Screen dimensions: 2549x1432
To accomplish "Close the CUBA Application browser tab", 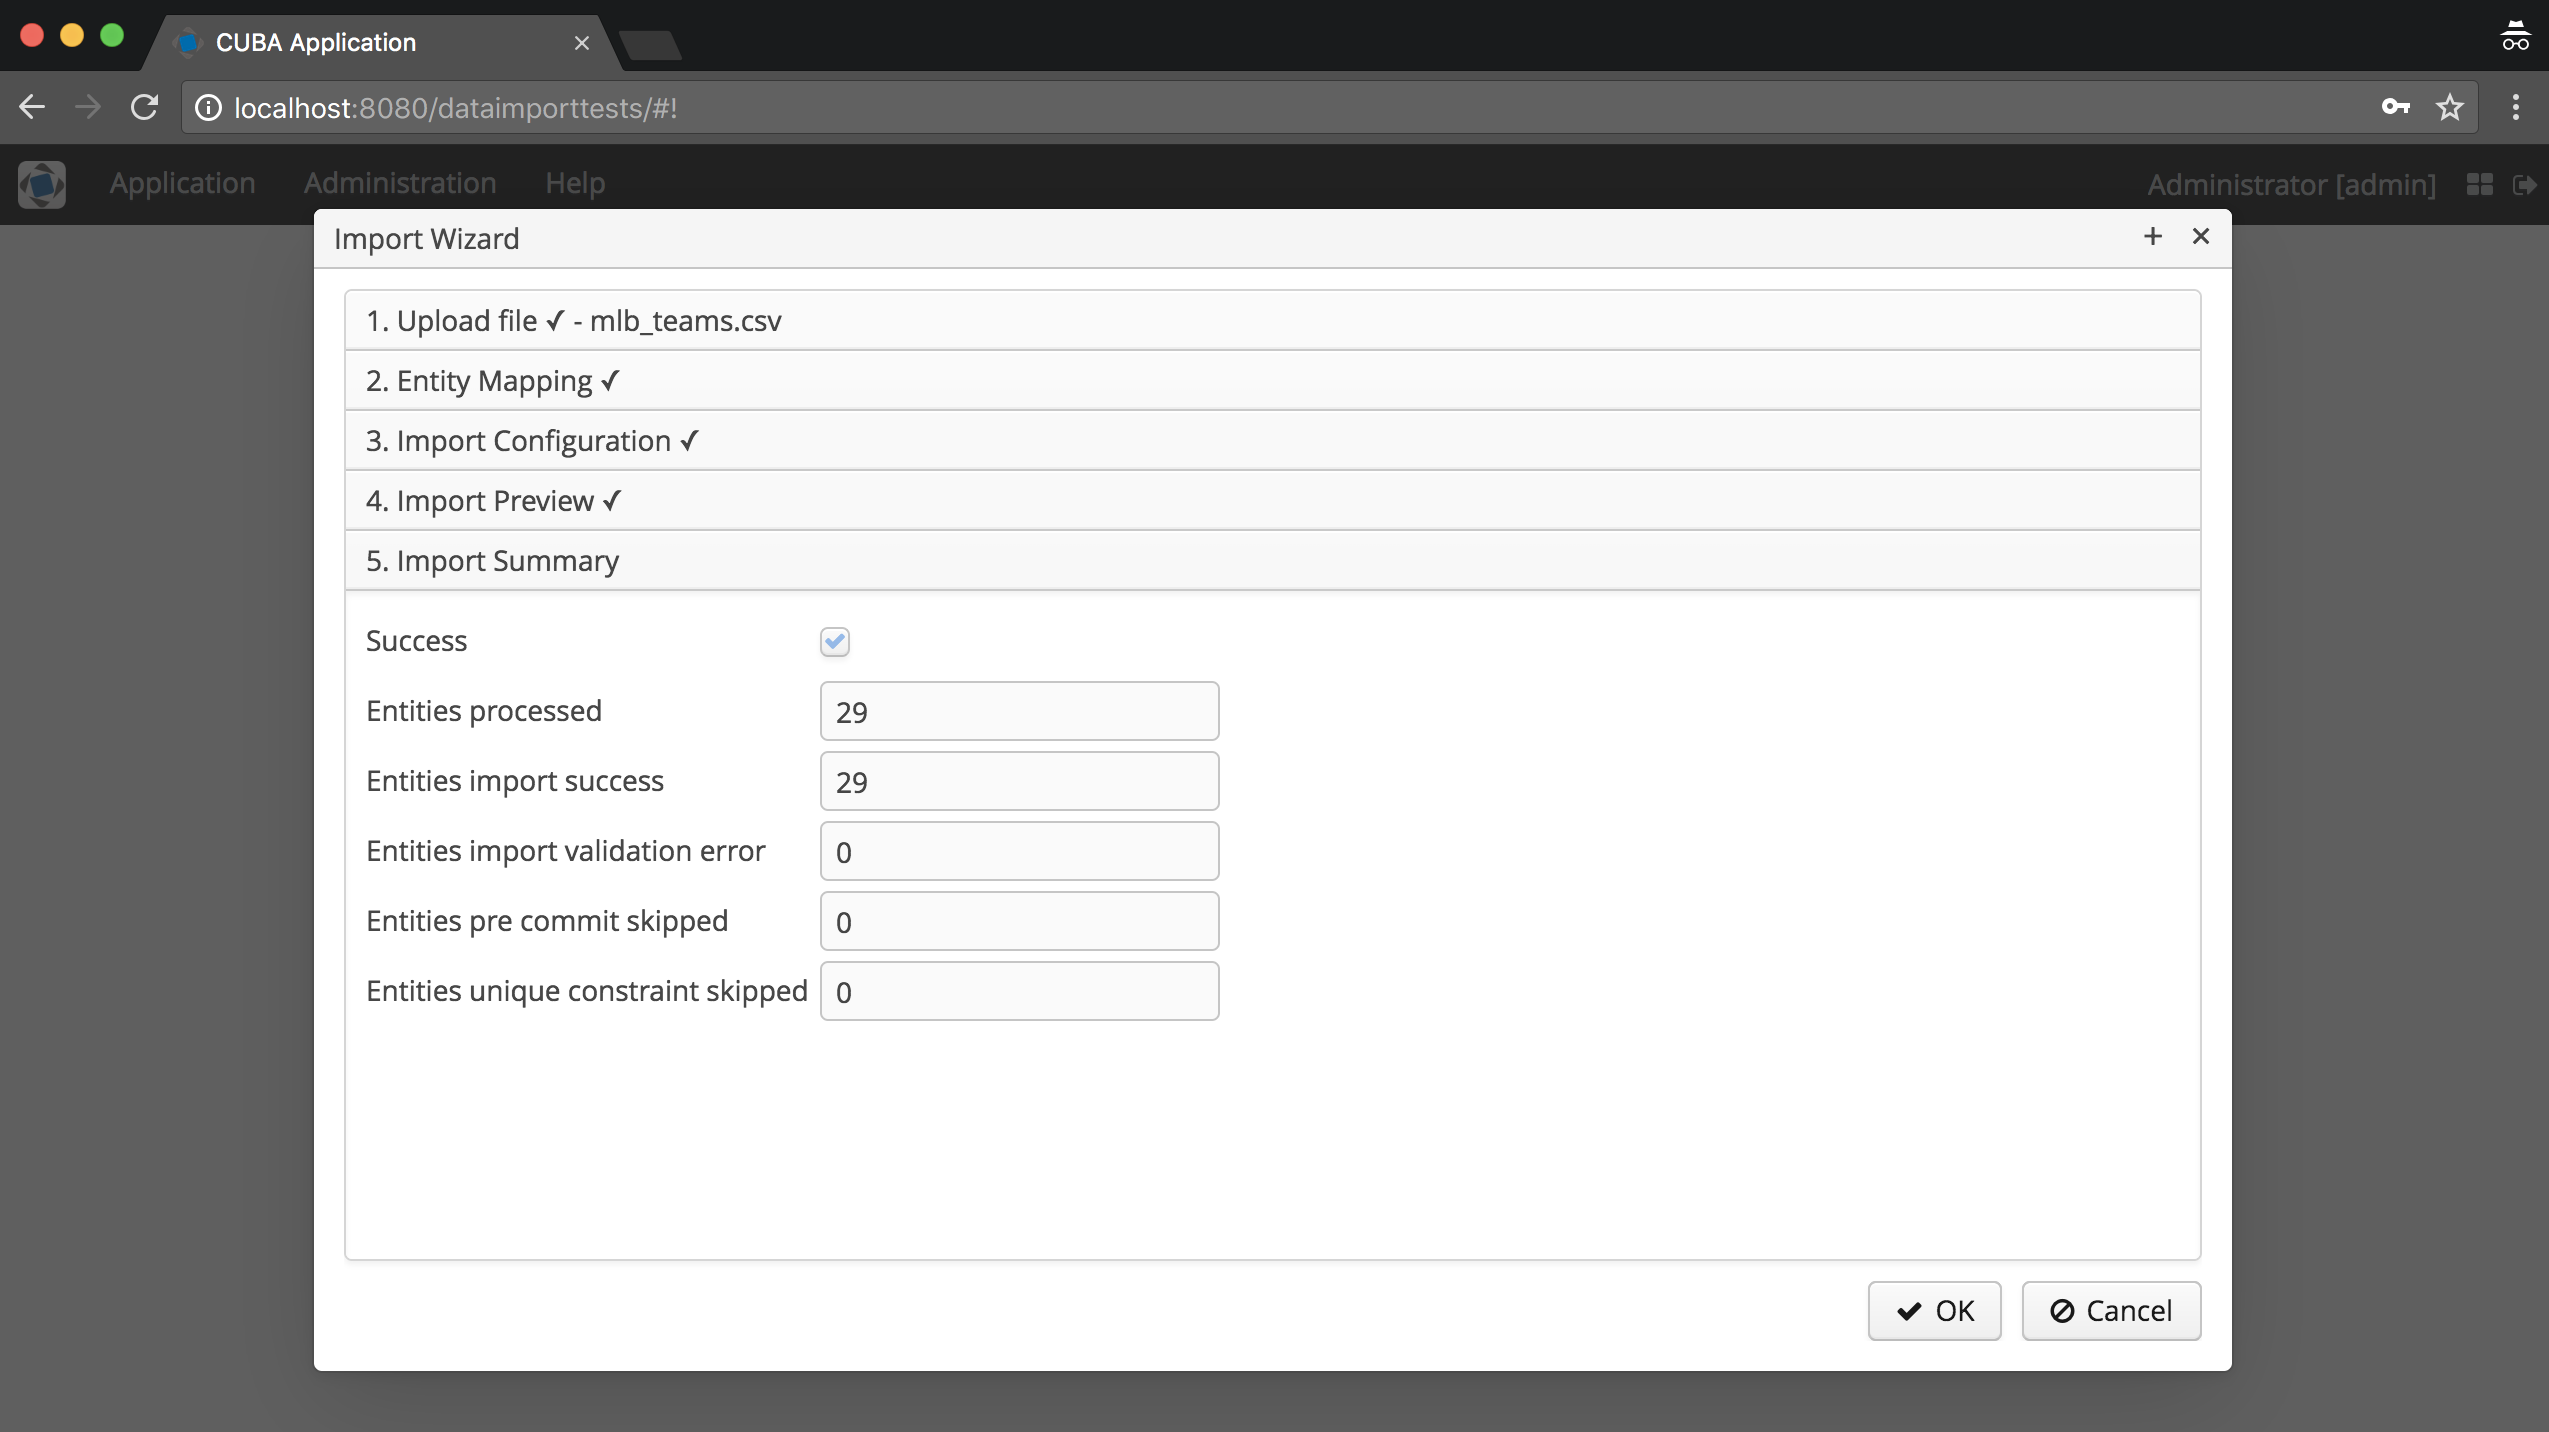I will (582, 43).
